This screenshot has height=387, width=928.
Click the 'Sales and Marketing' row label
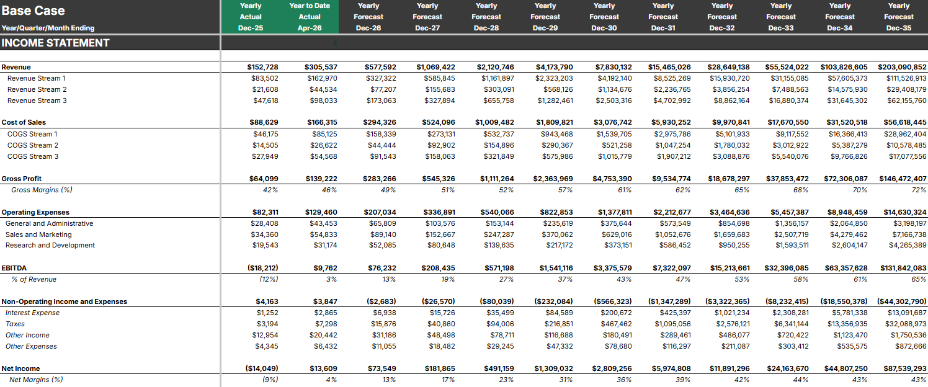38,234
